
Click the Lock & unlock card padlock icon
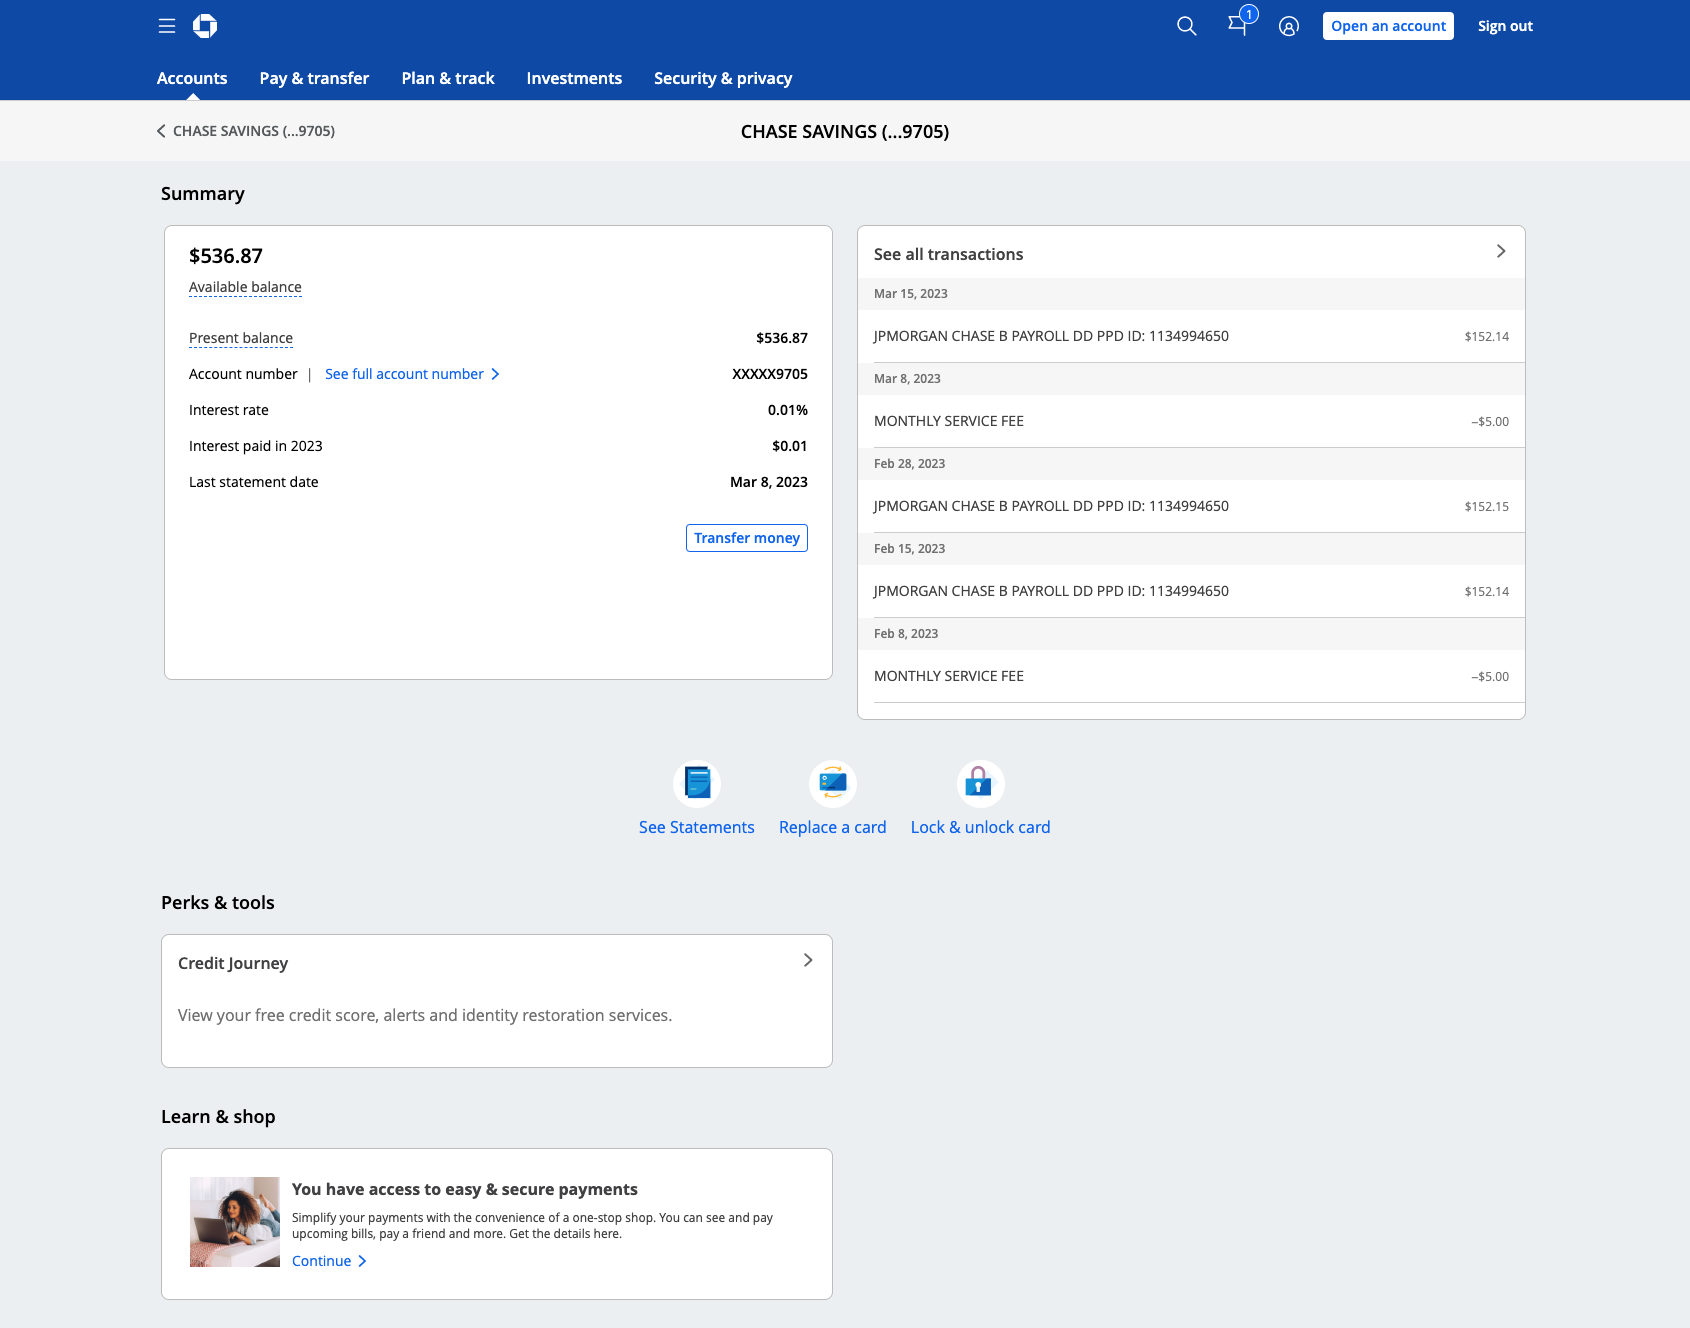coord(980,783)
